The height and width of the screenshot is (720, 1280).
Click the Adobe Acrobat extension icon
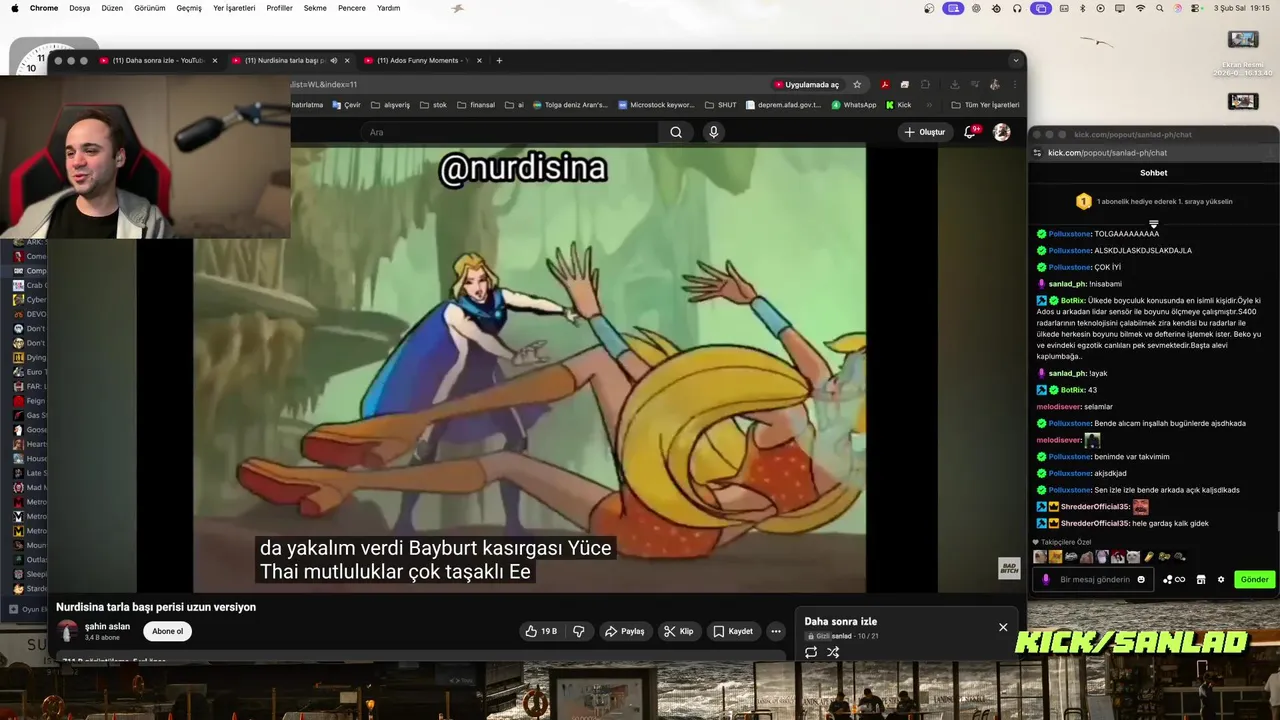[x=885, y=85]
